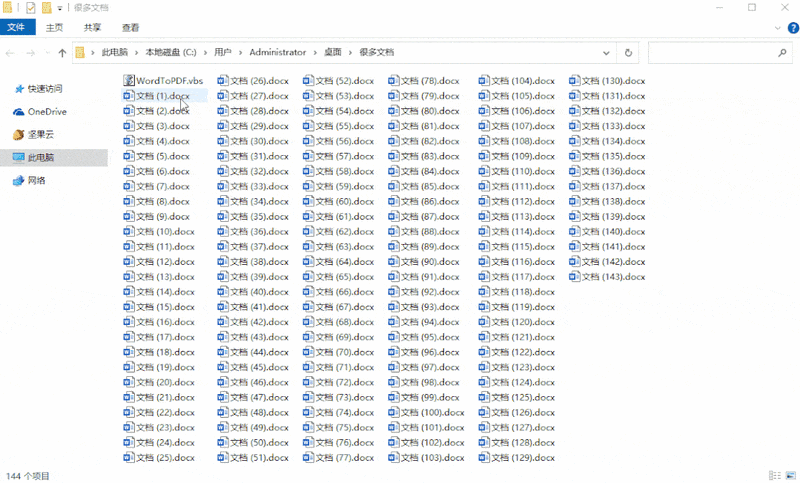Viewport: 800px width, 483px height.
Task: Open the 共享 ribbon tab
Action: click(92, 28)
